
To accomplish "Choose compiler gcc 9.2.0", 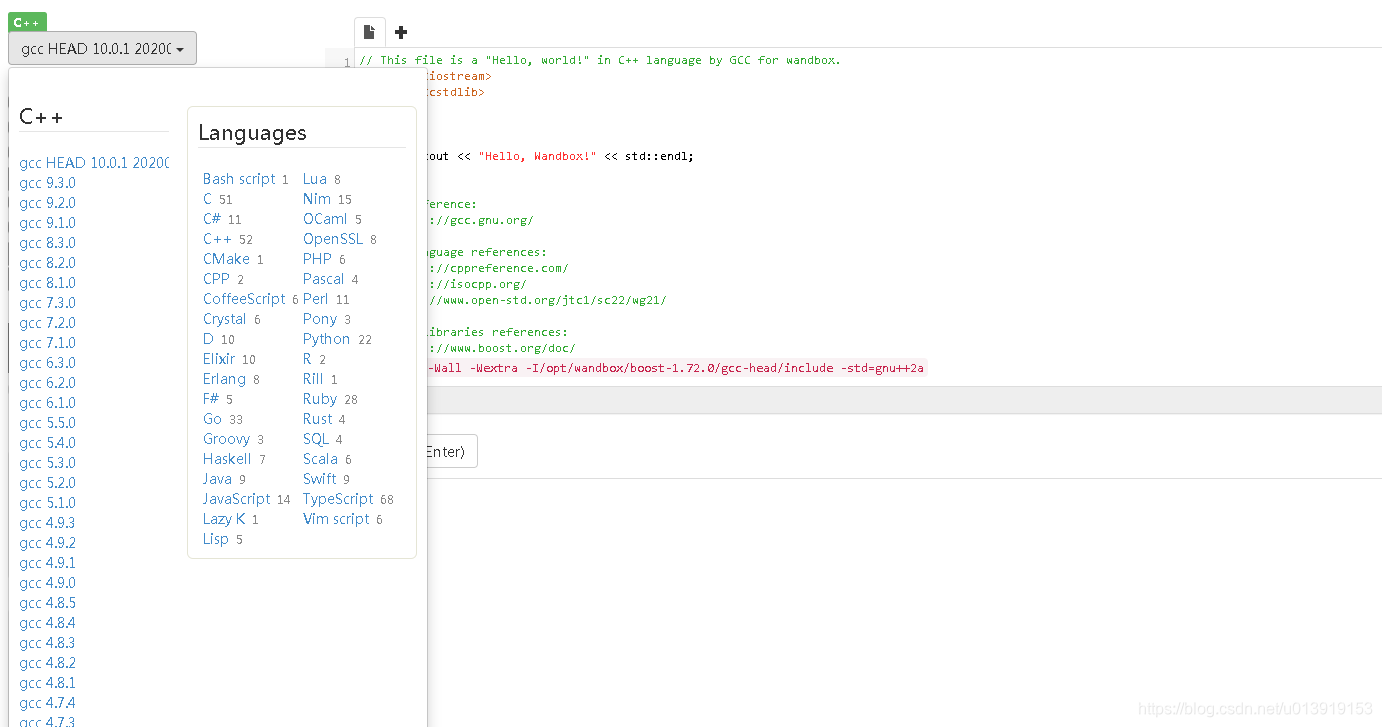I will [x=47, y=203].
